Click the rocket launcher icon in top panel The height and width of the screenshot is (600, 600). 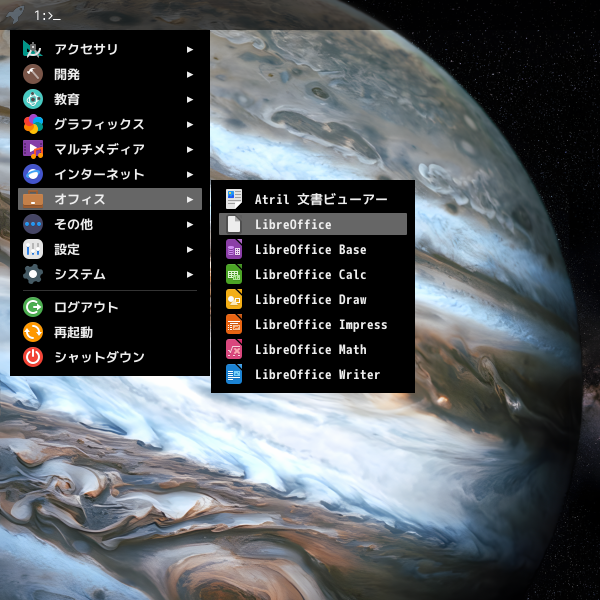point(15,15)
